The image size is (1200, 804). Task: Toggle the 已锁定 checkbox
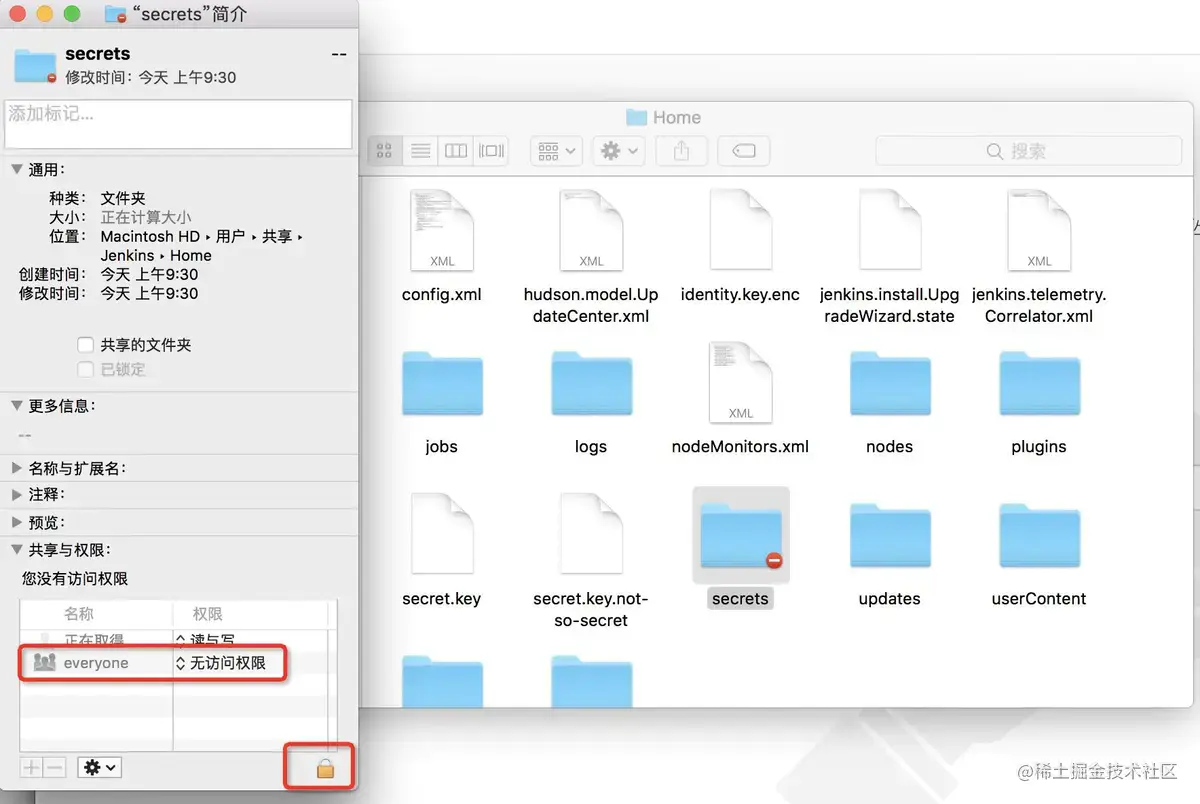(x=86, y=370)
